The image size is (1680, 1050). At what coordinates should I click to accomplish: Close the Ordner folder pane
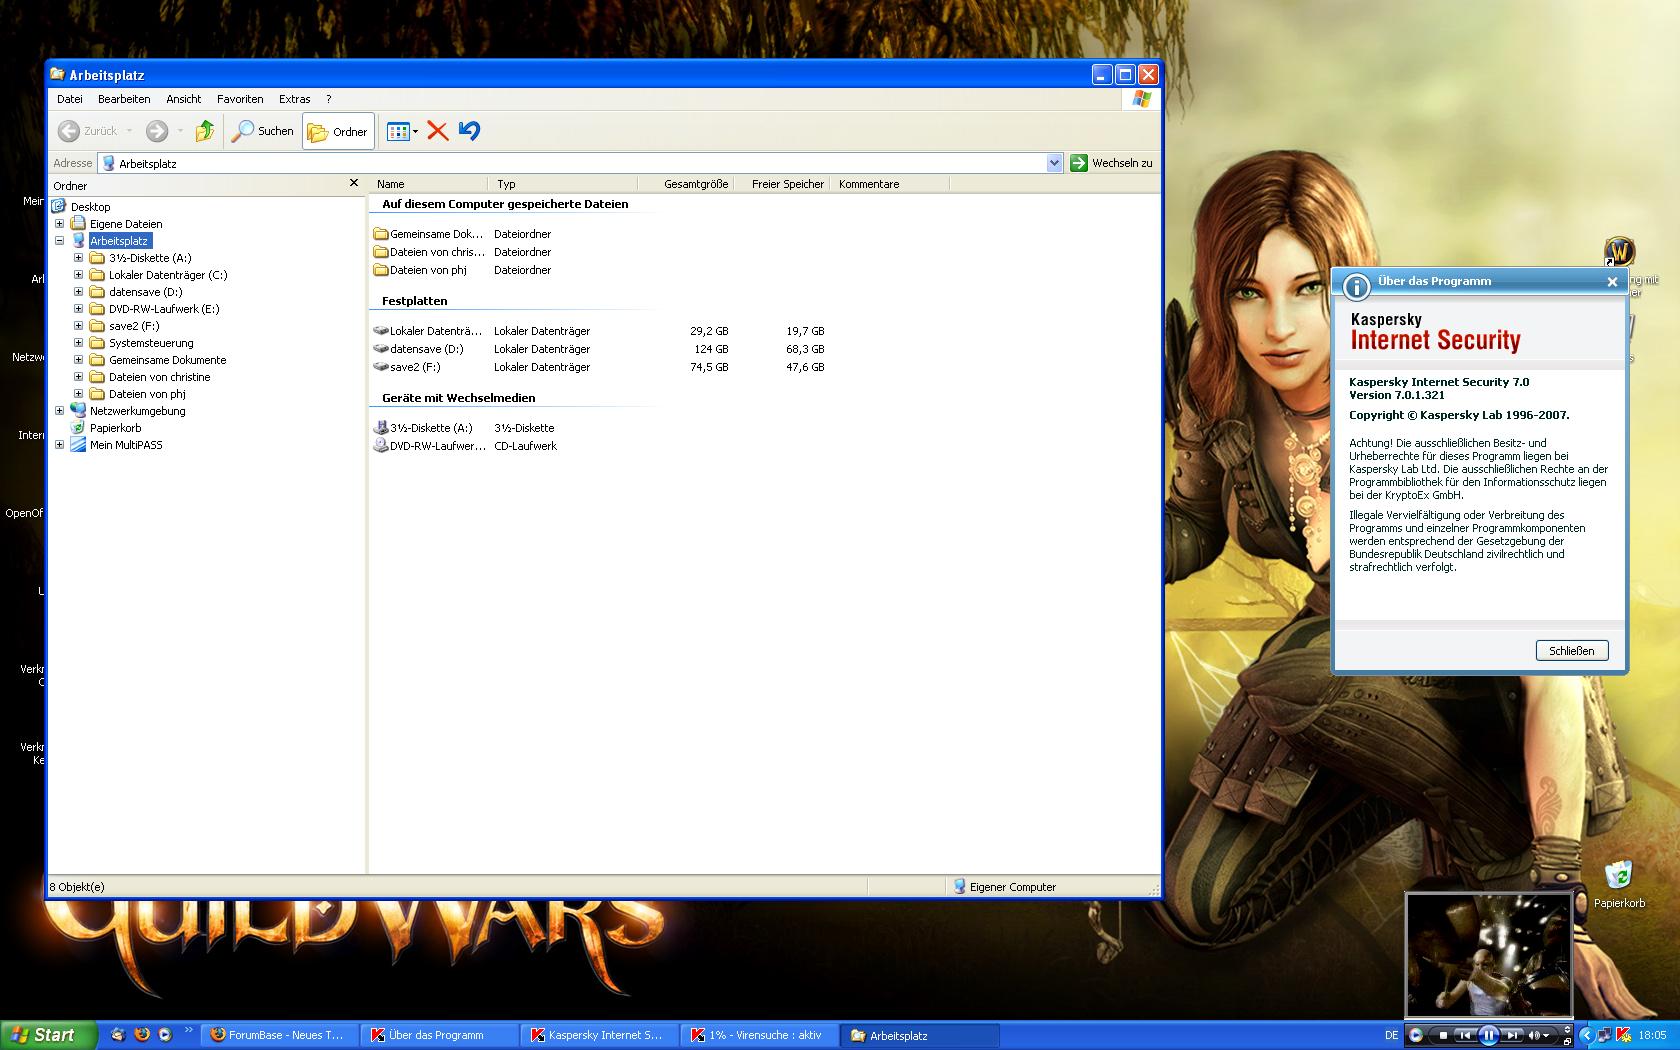click(x=353, y=184)
